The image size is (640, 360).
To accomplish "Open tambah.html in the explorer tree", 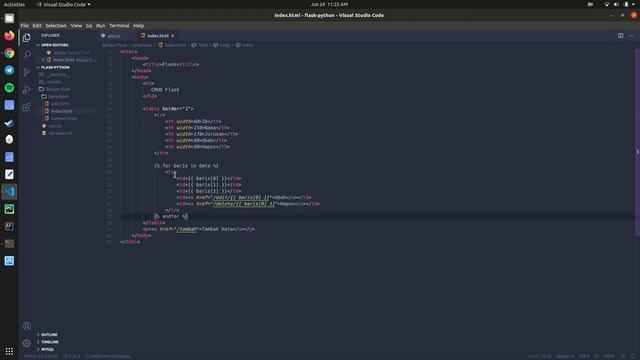I will [x=63, y=118].
